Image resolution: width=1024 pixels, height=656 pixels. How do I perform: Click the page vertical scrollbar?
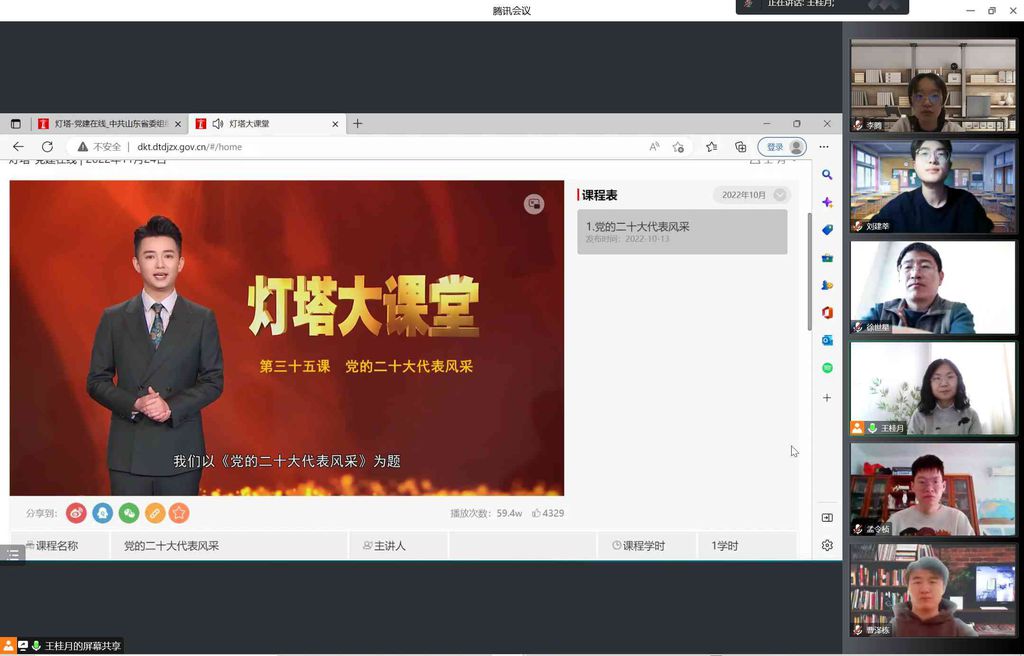809,270
